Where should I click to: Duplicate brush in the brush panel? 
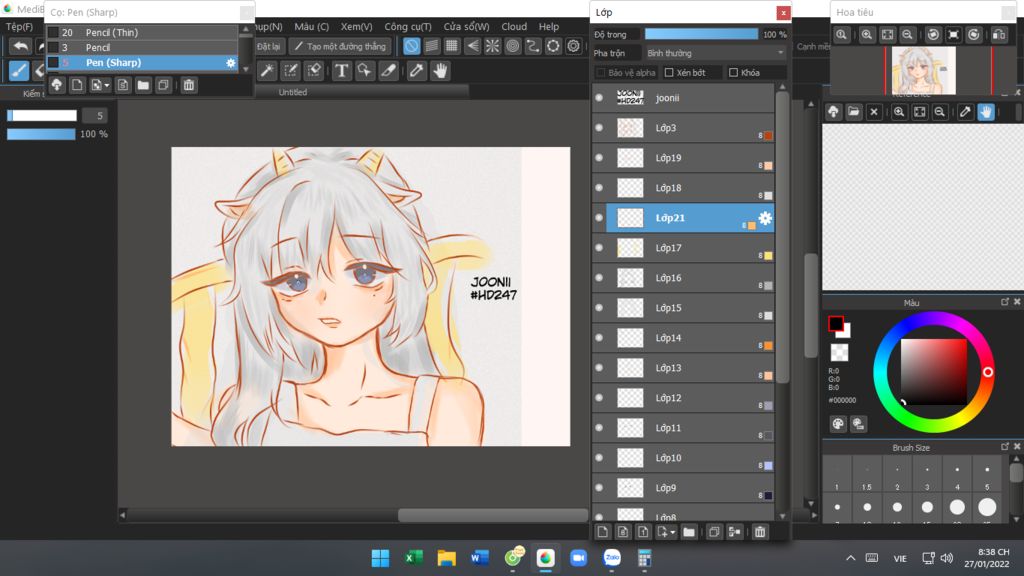163,85
